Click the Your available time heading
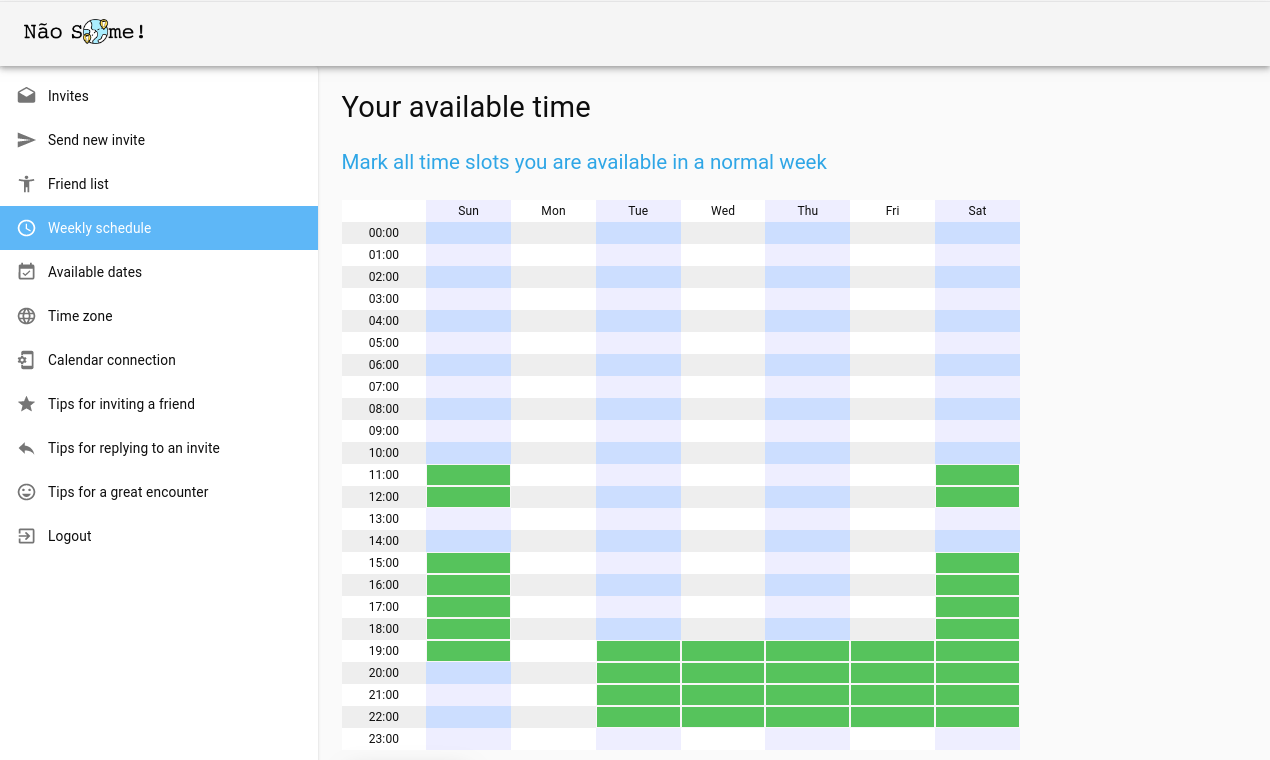The image size is (1270, 760). point(466,107)
